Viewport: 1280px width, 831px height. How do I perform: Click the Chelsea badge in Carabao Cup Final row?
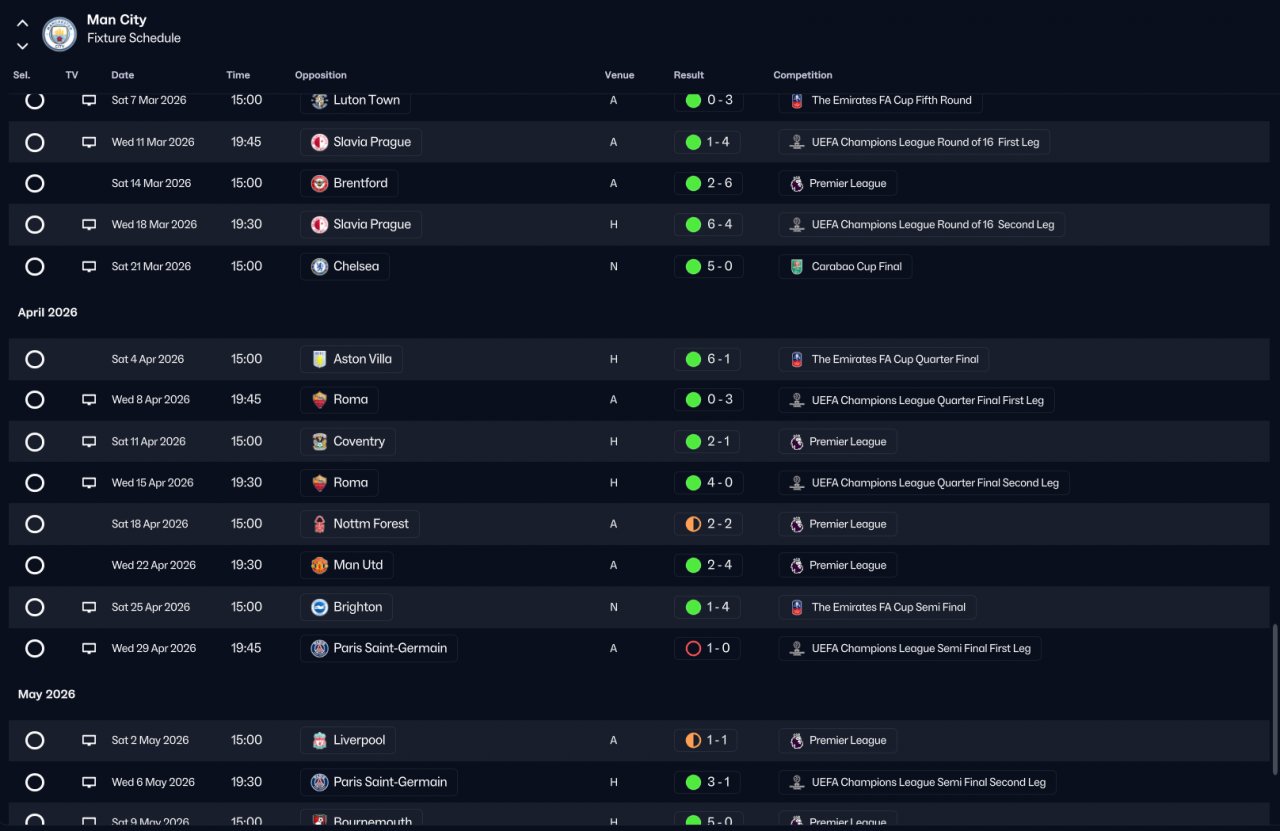[319, 266]
